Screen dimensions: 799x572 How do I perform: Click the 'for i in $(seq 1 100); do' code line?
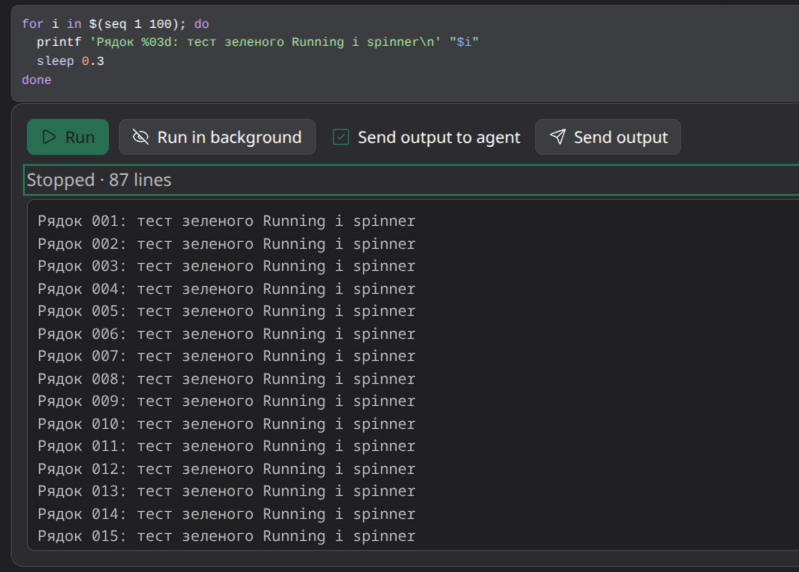click(116, 24)
